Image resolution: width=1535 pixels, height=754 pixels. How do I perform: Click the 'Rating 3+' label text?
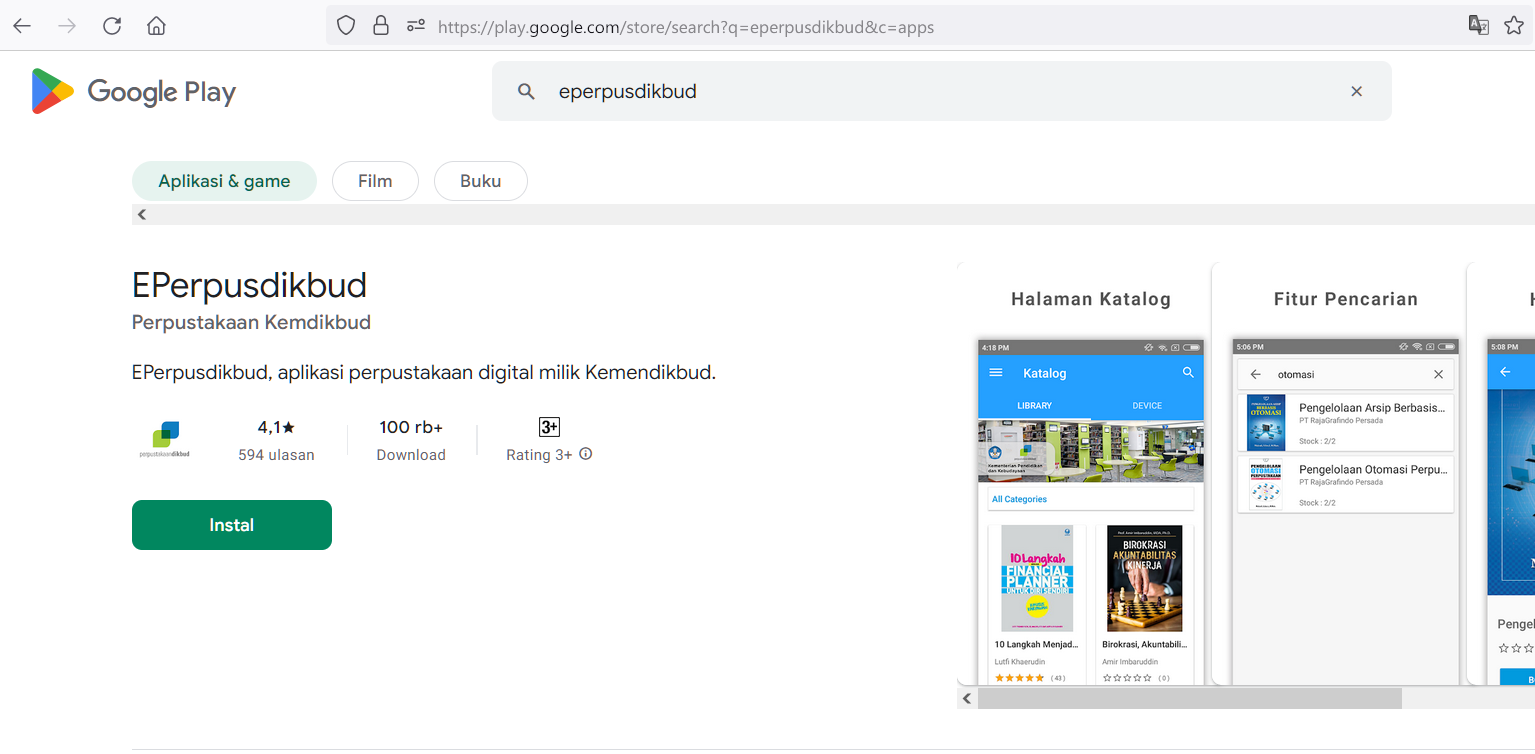tap(539, 455)
